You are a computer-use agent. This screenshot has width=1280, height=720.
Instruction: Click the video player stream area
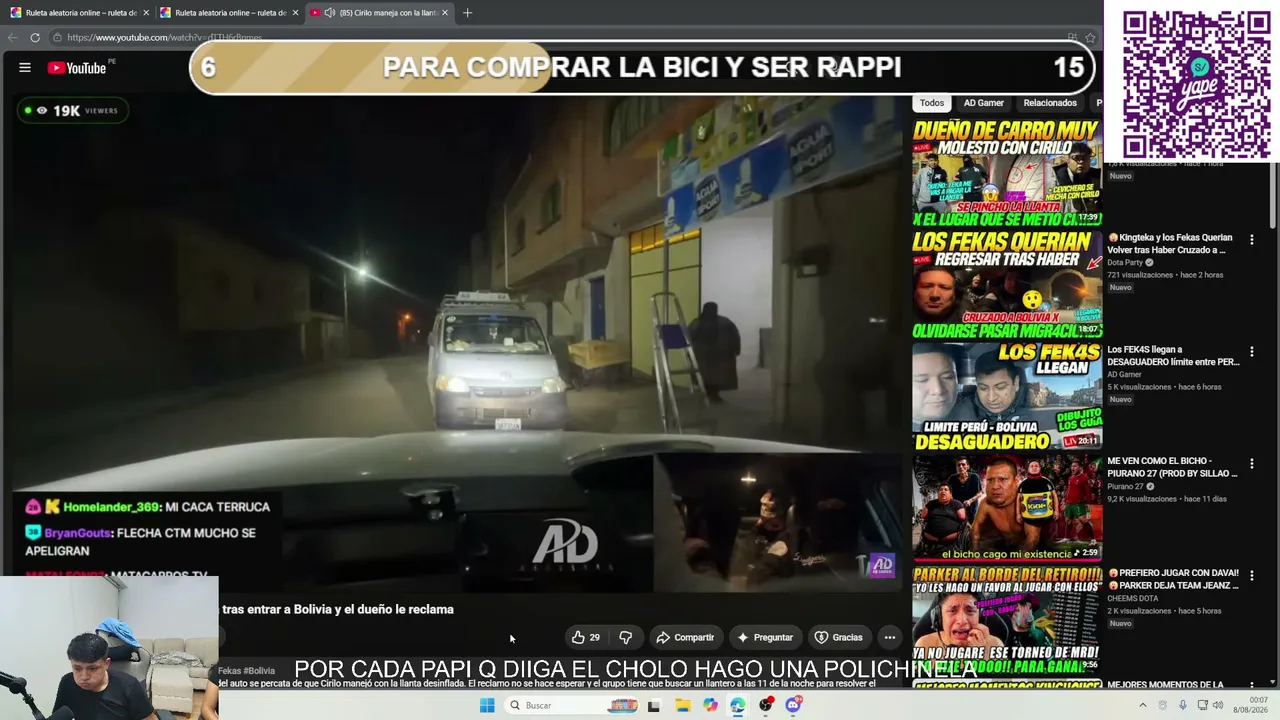[456, 345]
